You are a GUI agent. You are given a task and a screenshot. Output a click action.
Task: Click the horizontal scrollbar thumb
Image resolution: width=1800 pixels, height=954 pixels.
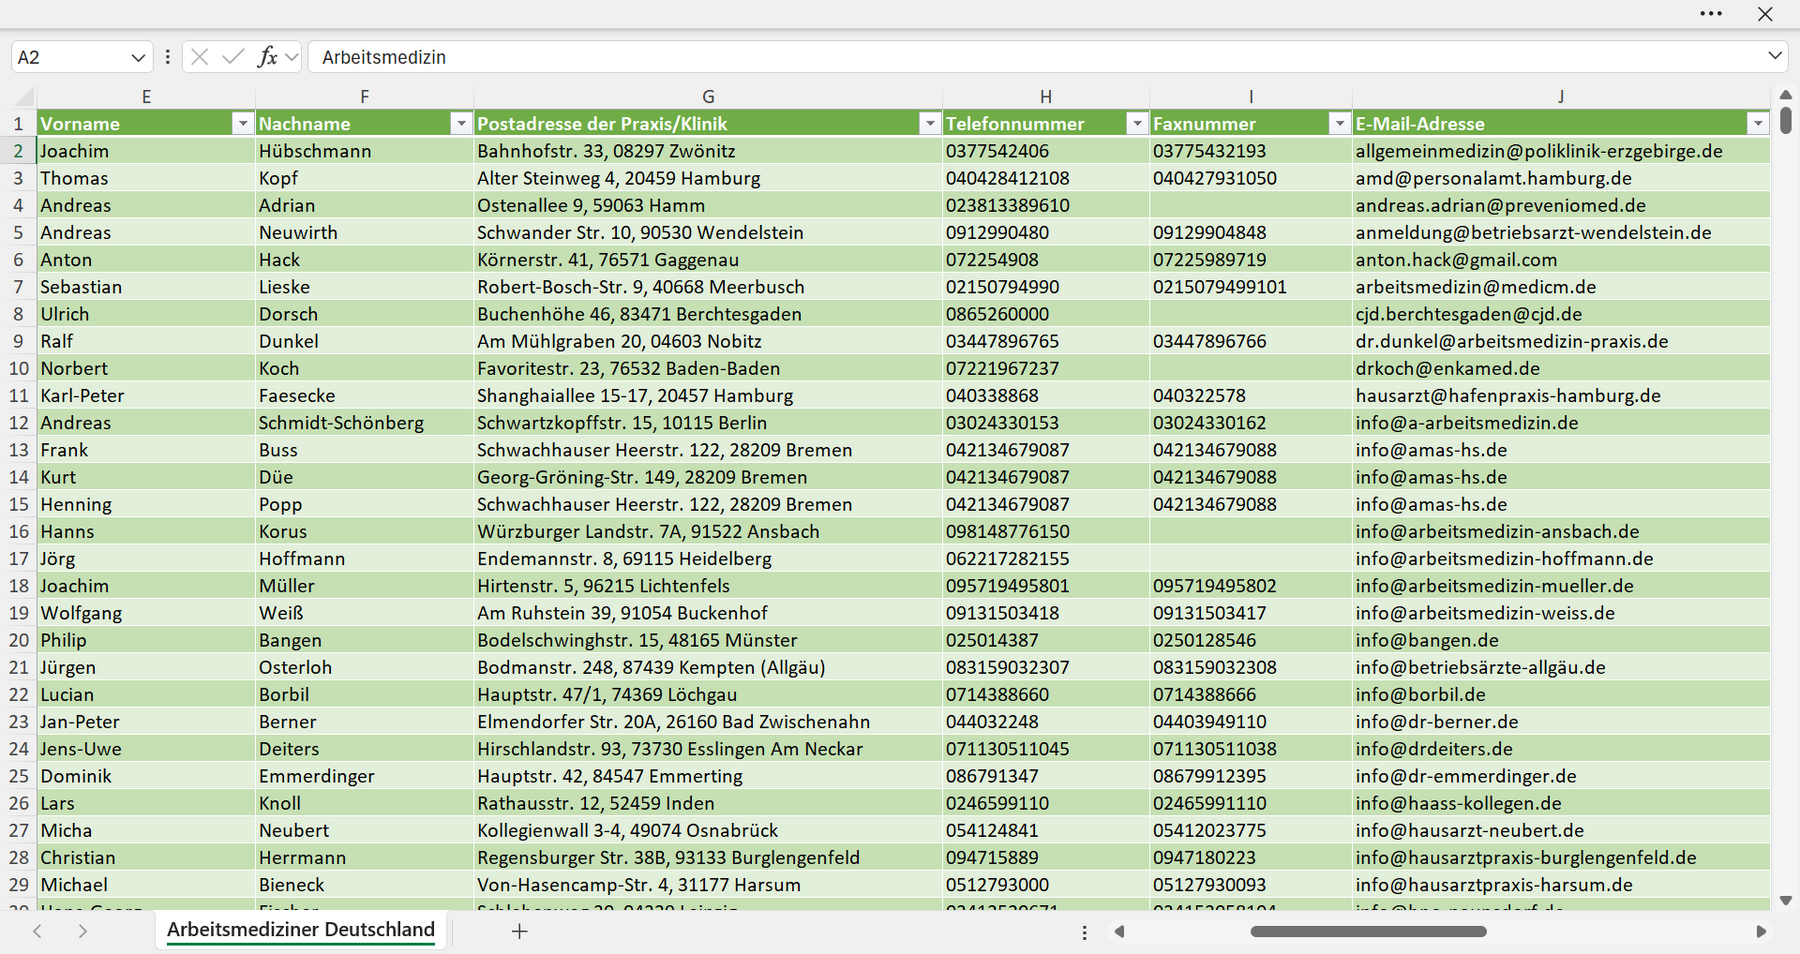pyautogui.click(x=1368, y=931)
